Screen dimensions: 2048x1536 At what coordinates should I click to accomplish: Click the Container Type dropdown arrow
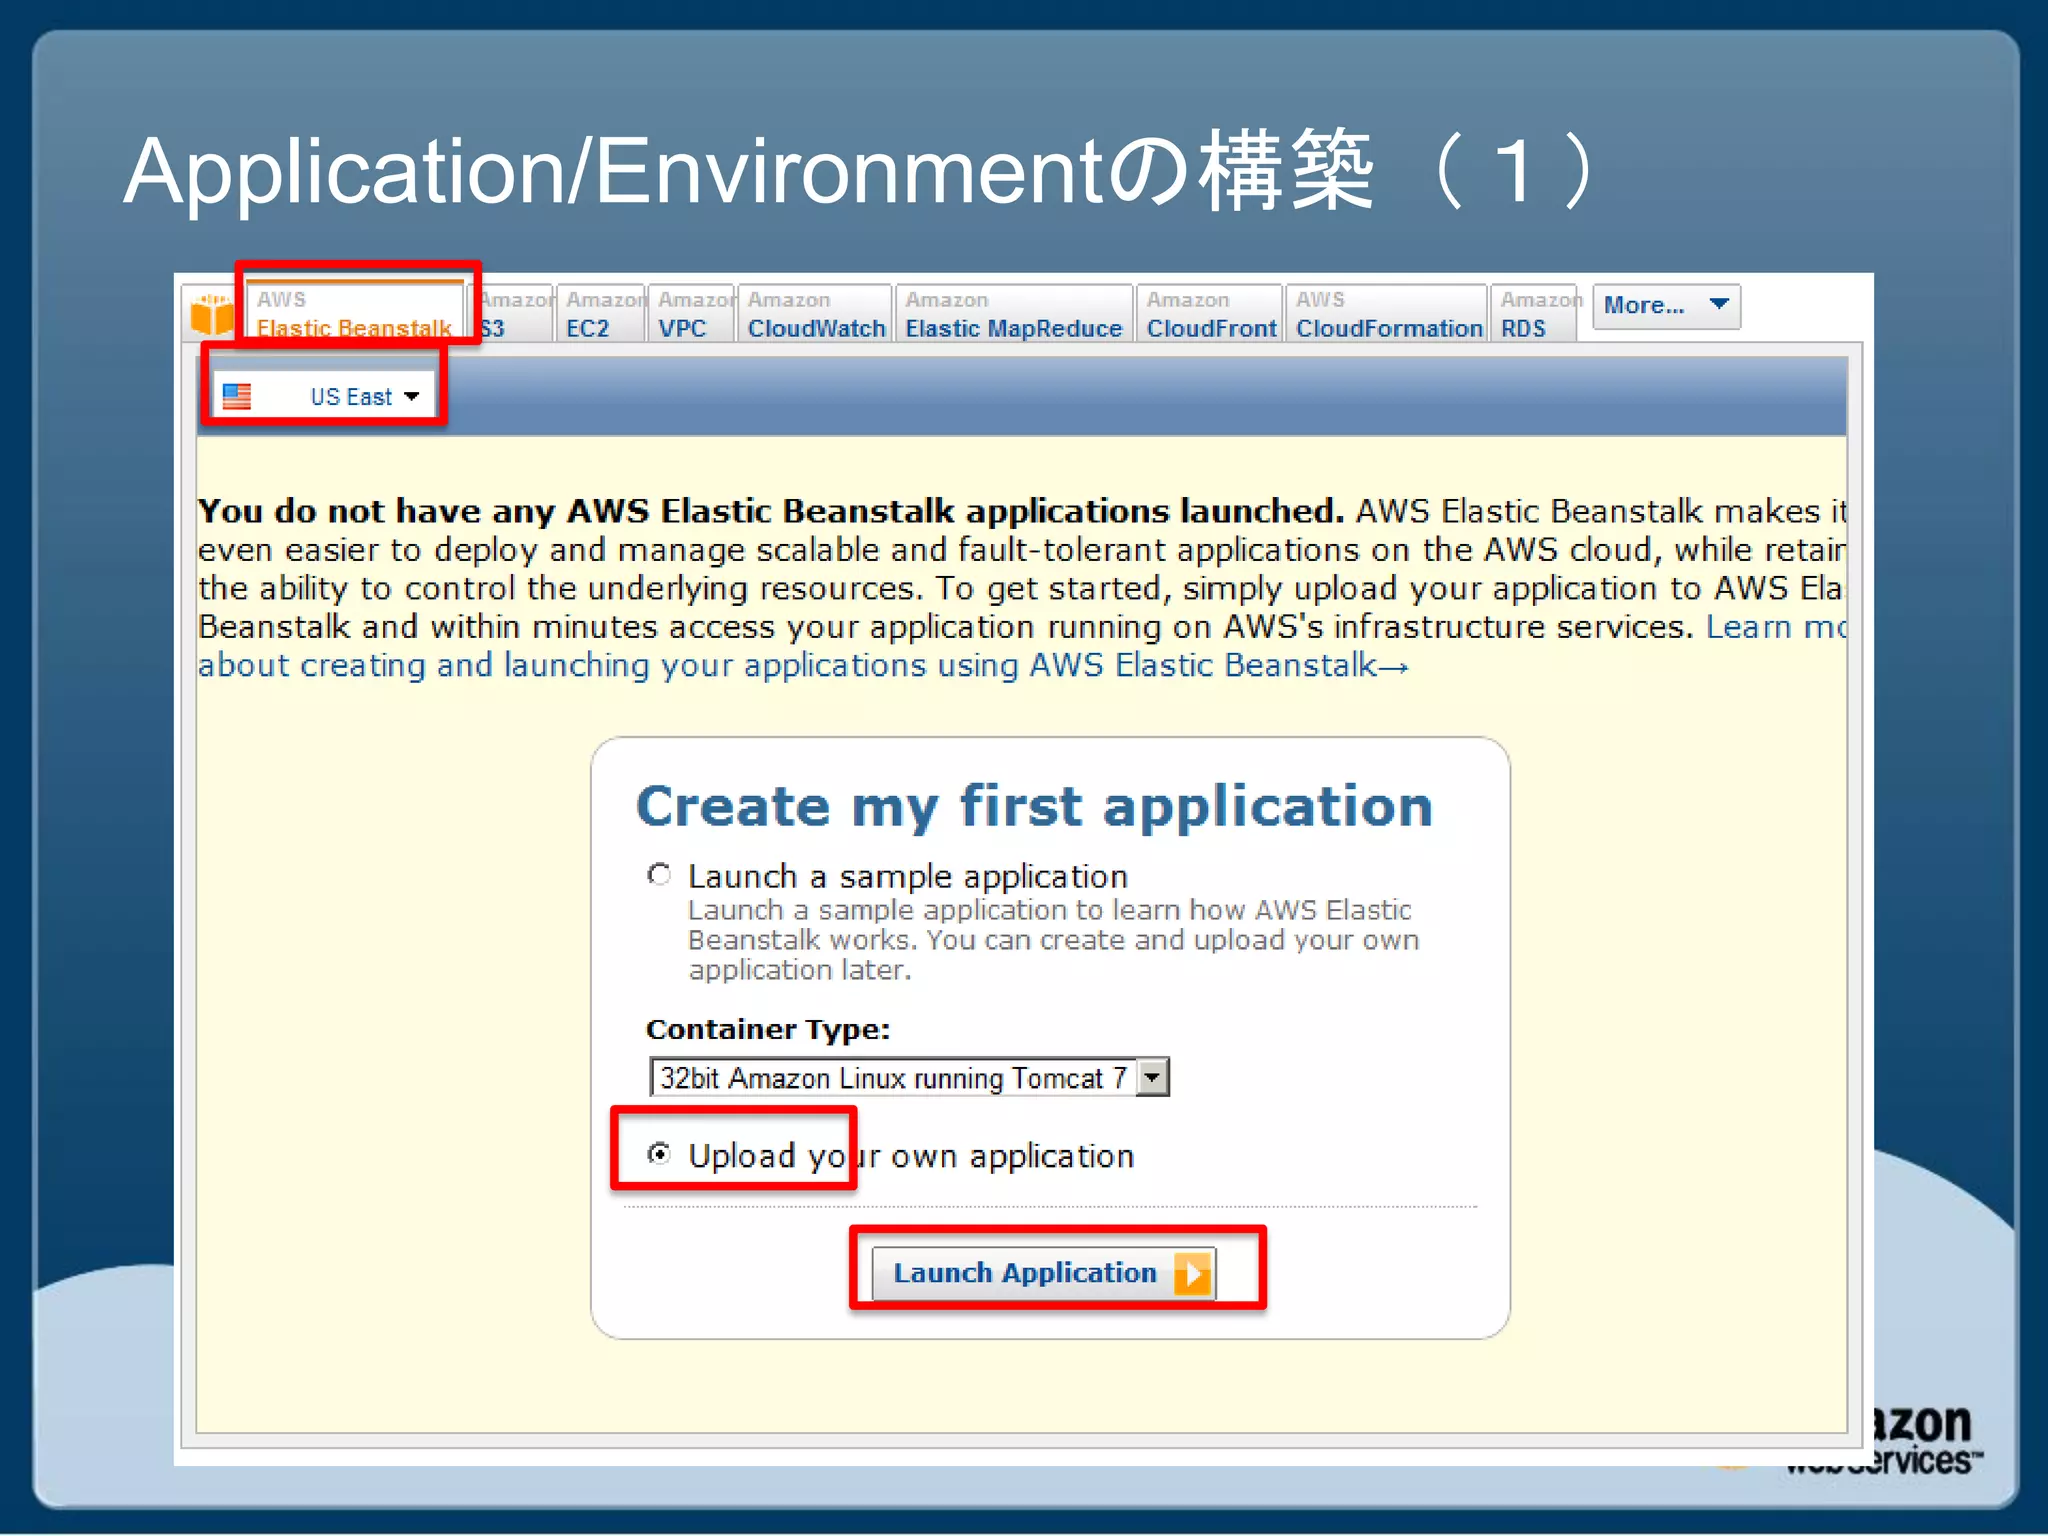1153,1078
